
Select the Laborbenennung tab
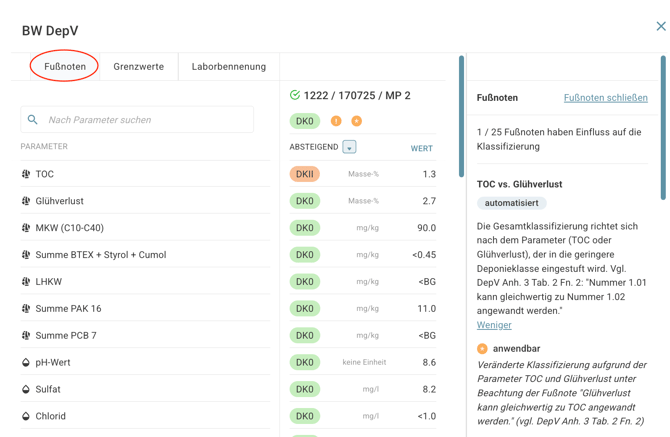(228, 66)
